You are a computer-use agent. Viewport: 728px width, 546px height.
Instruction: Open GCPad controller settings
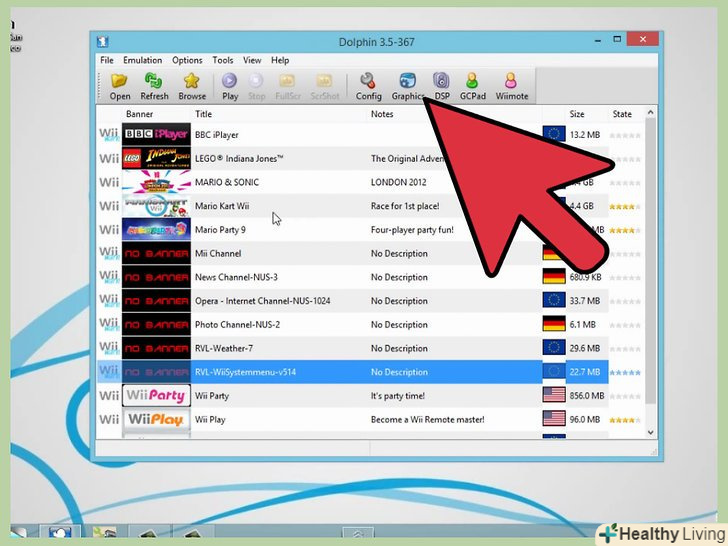tap(472, 86)
